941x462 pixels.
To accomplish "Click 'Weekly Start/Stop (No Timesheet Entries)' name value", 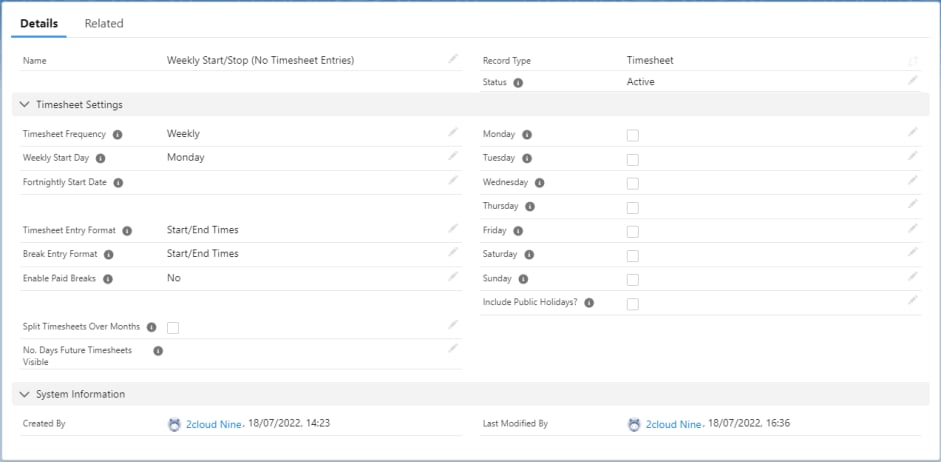I will pyautogui.click(x=260, y=60).
